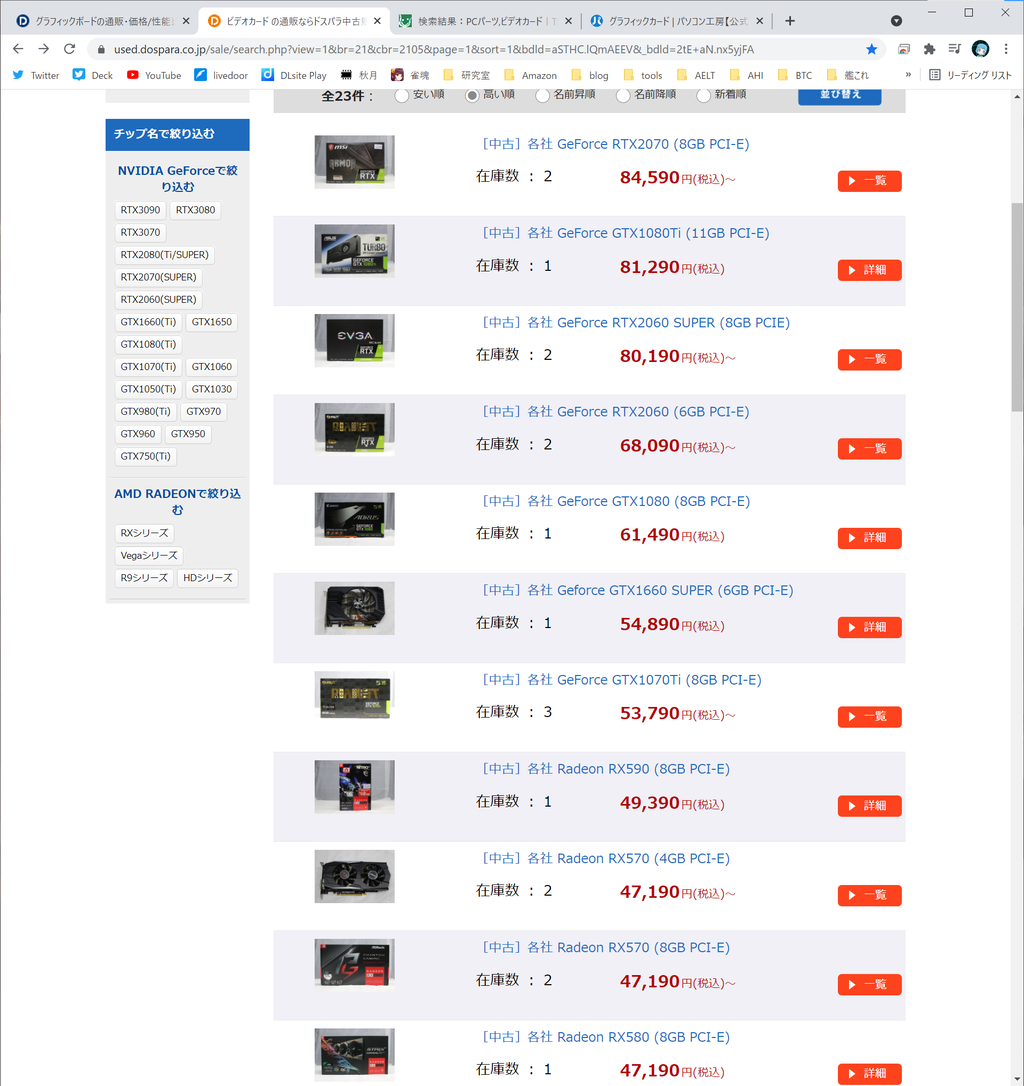This screenshot has width=1024, height=1086.
Task: Open the media control icon in toolbar
Action: point(955,49)
